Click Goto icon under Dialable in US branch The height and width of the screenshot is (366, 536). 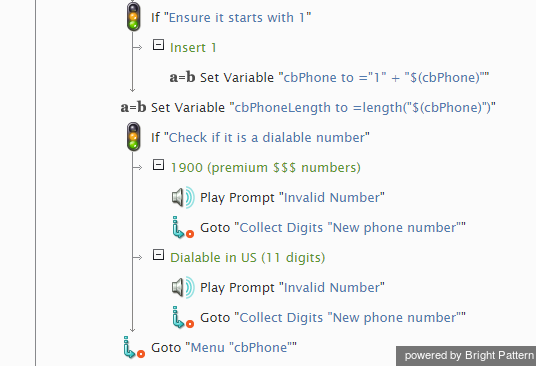(183, 317)
